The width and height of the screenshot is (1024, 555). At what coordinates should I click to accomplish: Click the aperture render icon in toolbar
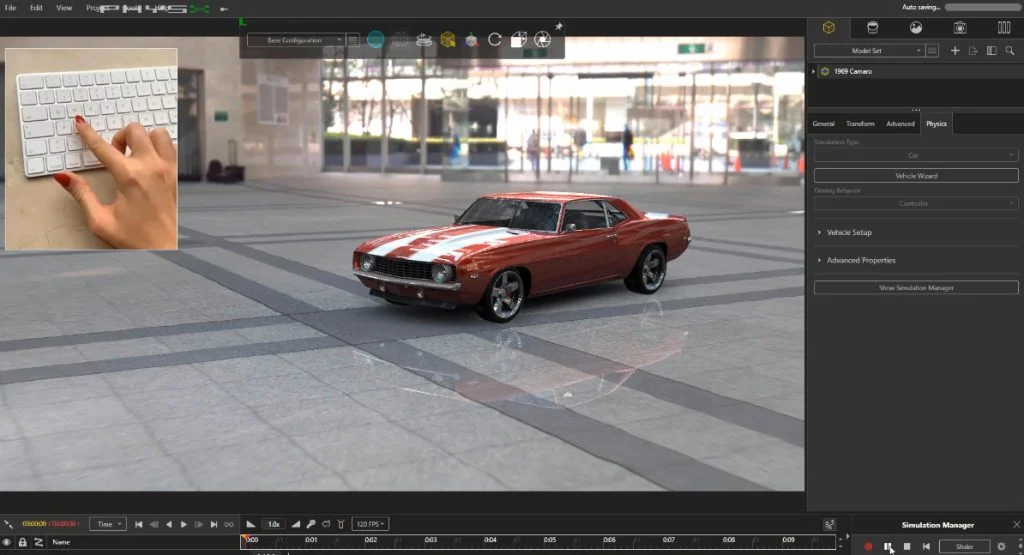coord(542,40)
